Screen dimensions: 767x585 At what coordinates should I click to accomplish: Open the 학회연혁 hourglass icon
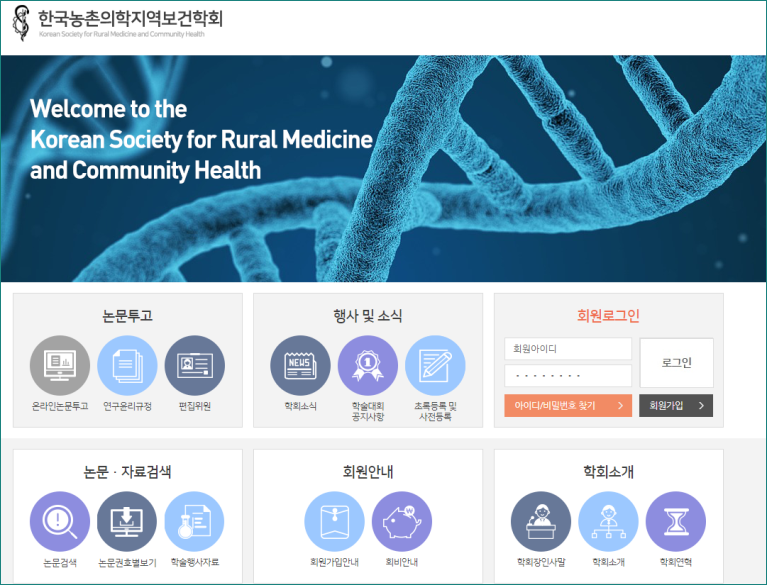point(676,521)
